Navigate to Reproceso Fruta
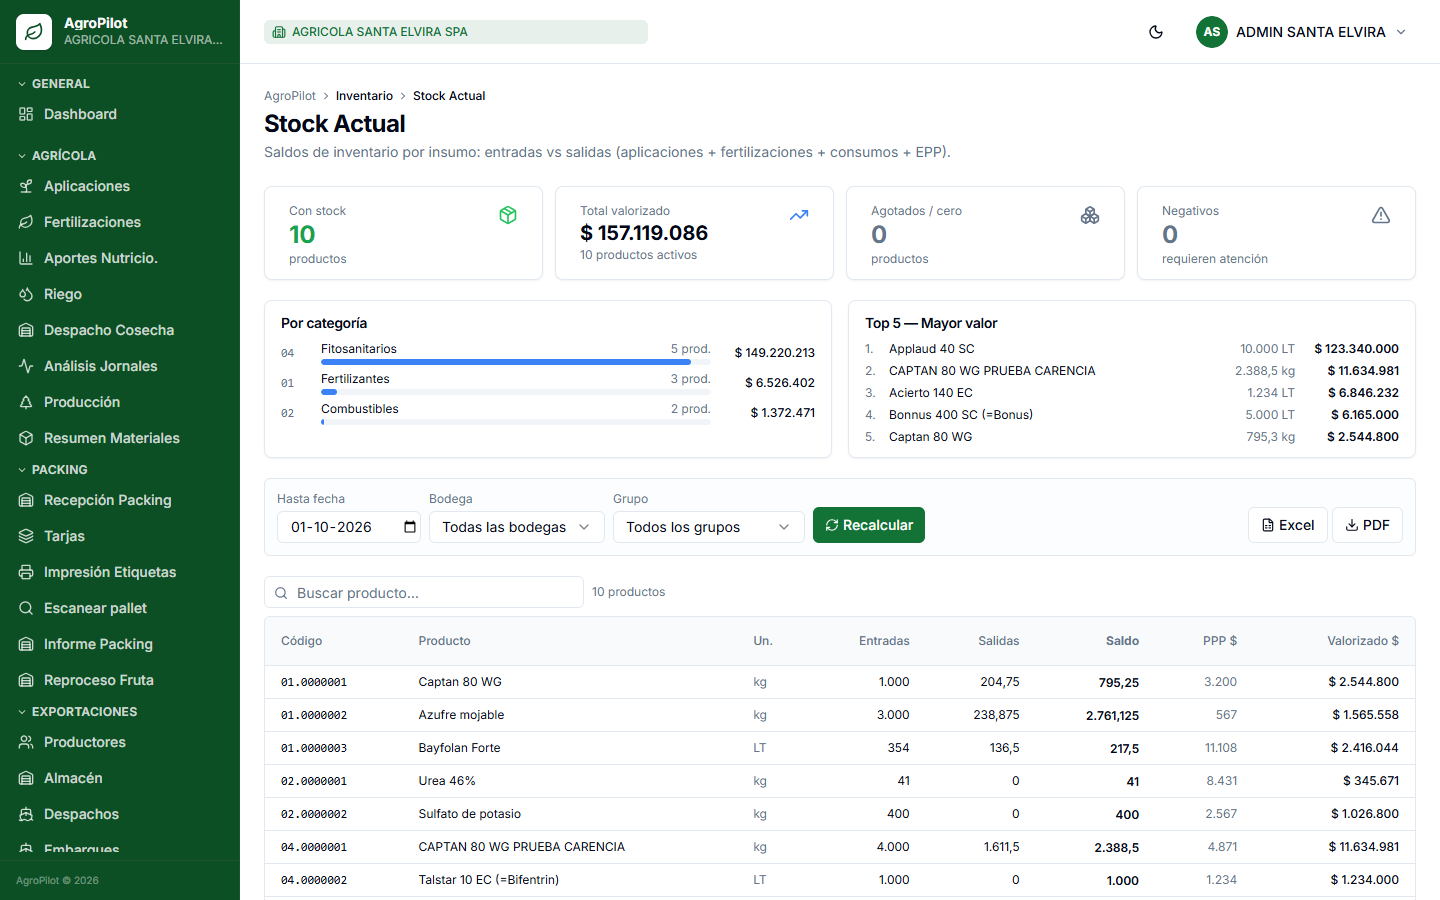 tap(120, 680)
